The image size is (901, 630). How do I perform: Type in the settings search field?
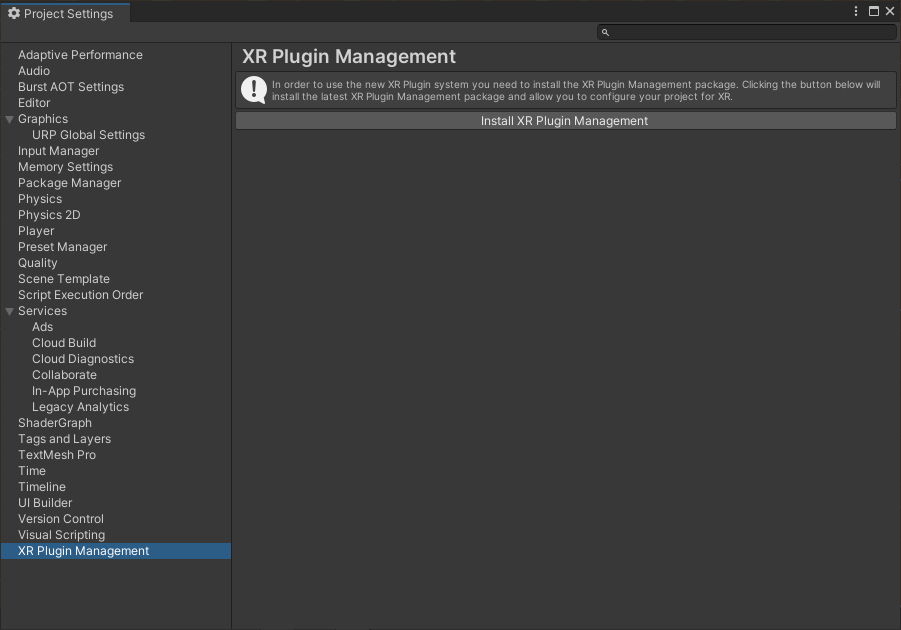[x=750, y=32]
